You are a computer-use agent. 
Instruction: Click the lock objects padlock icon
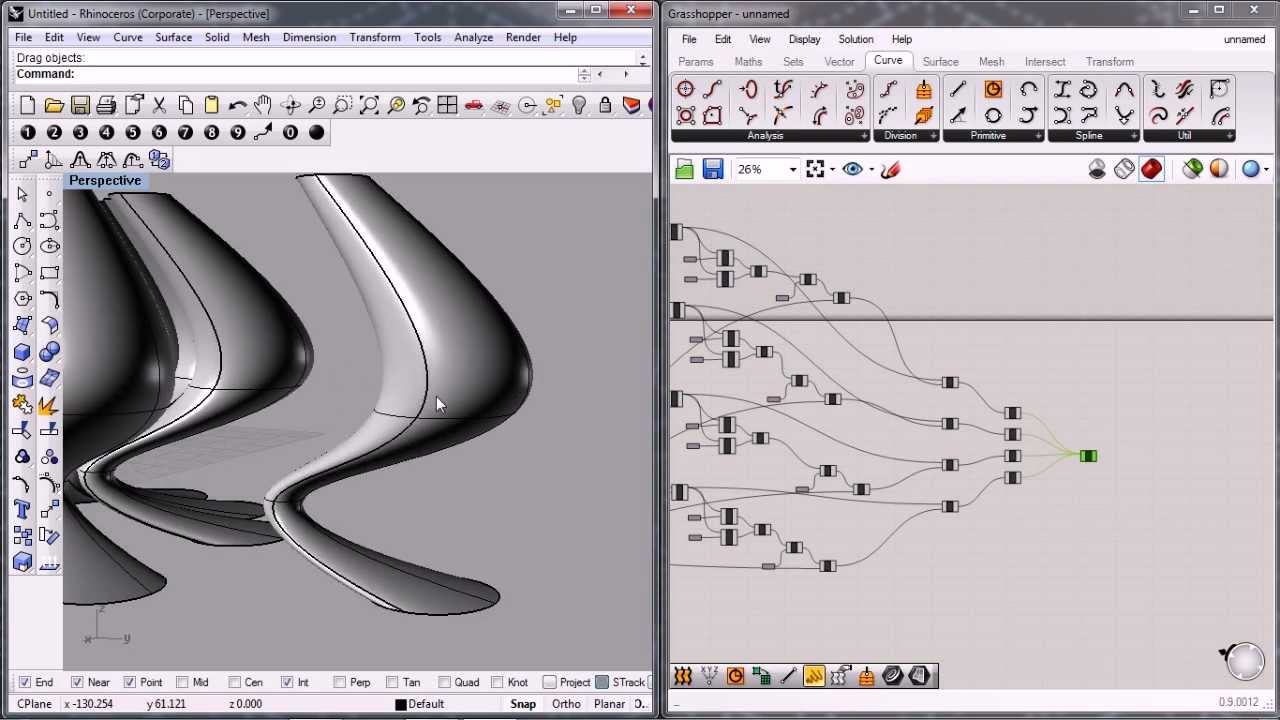tap(605, 106)
